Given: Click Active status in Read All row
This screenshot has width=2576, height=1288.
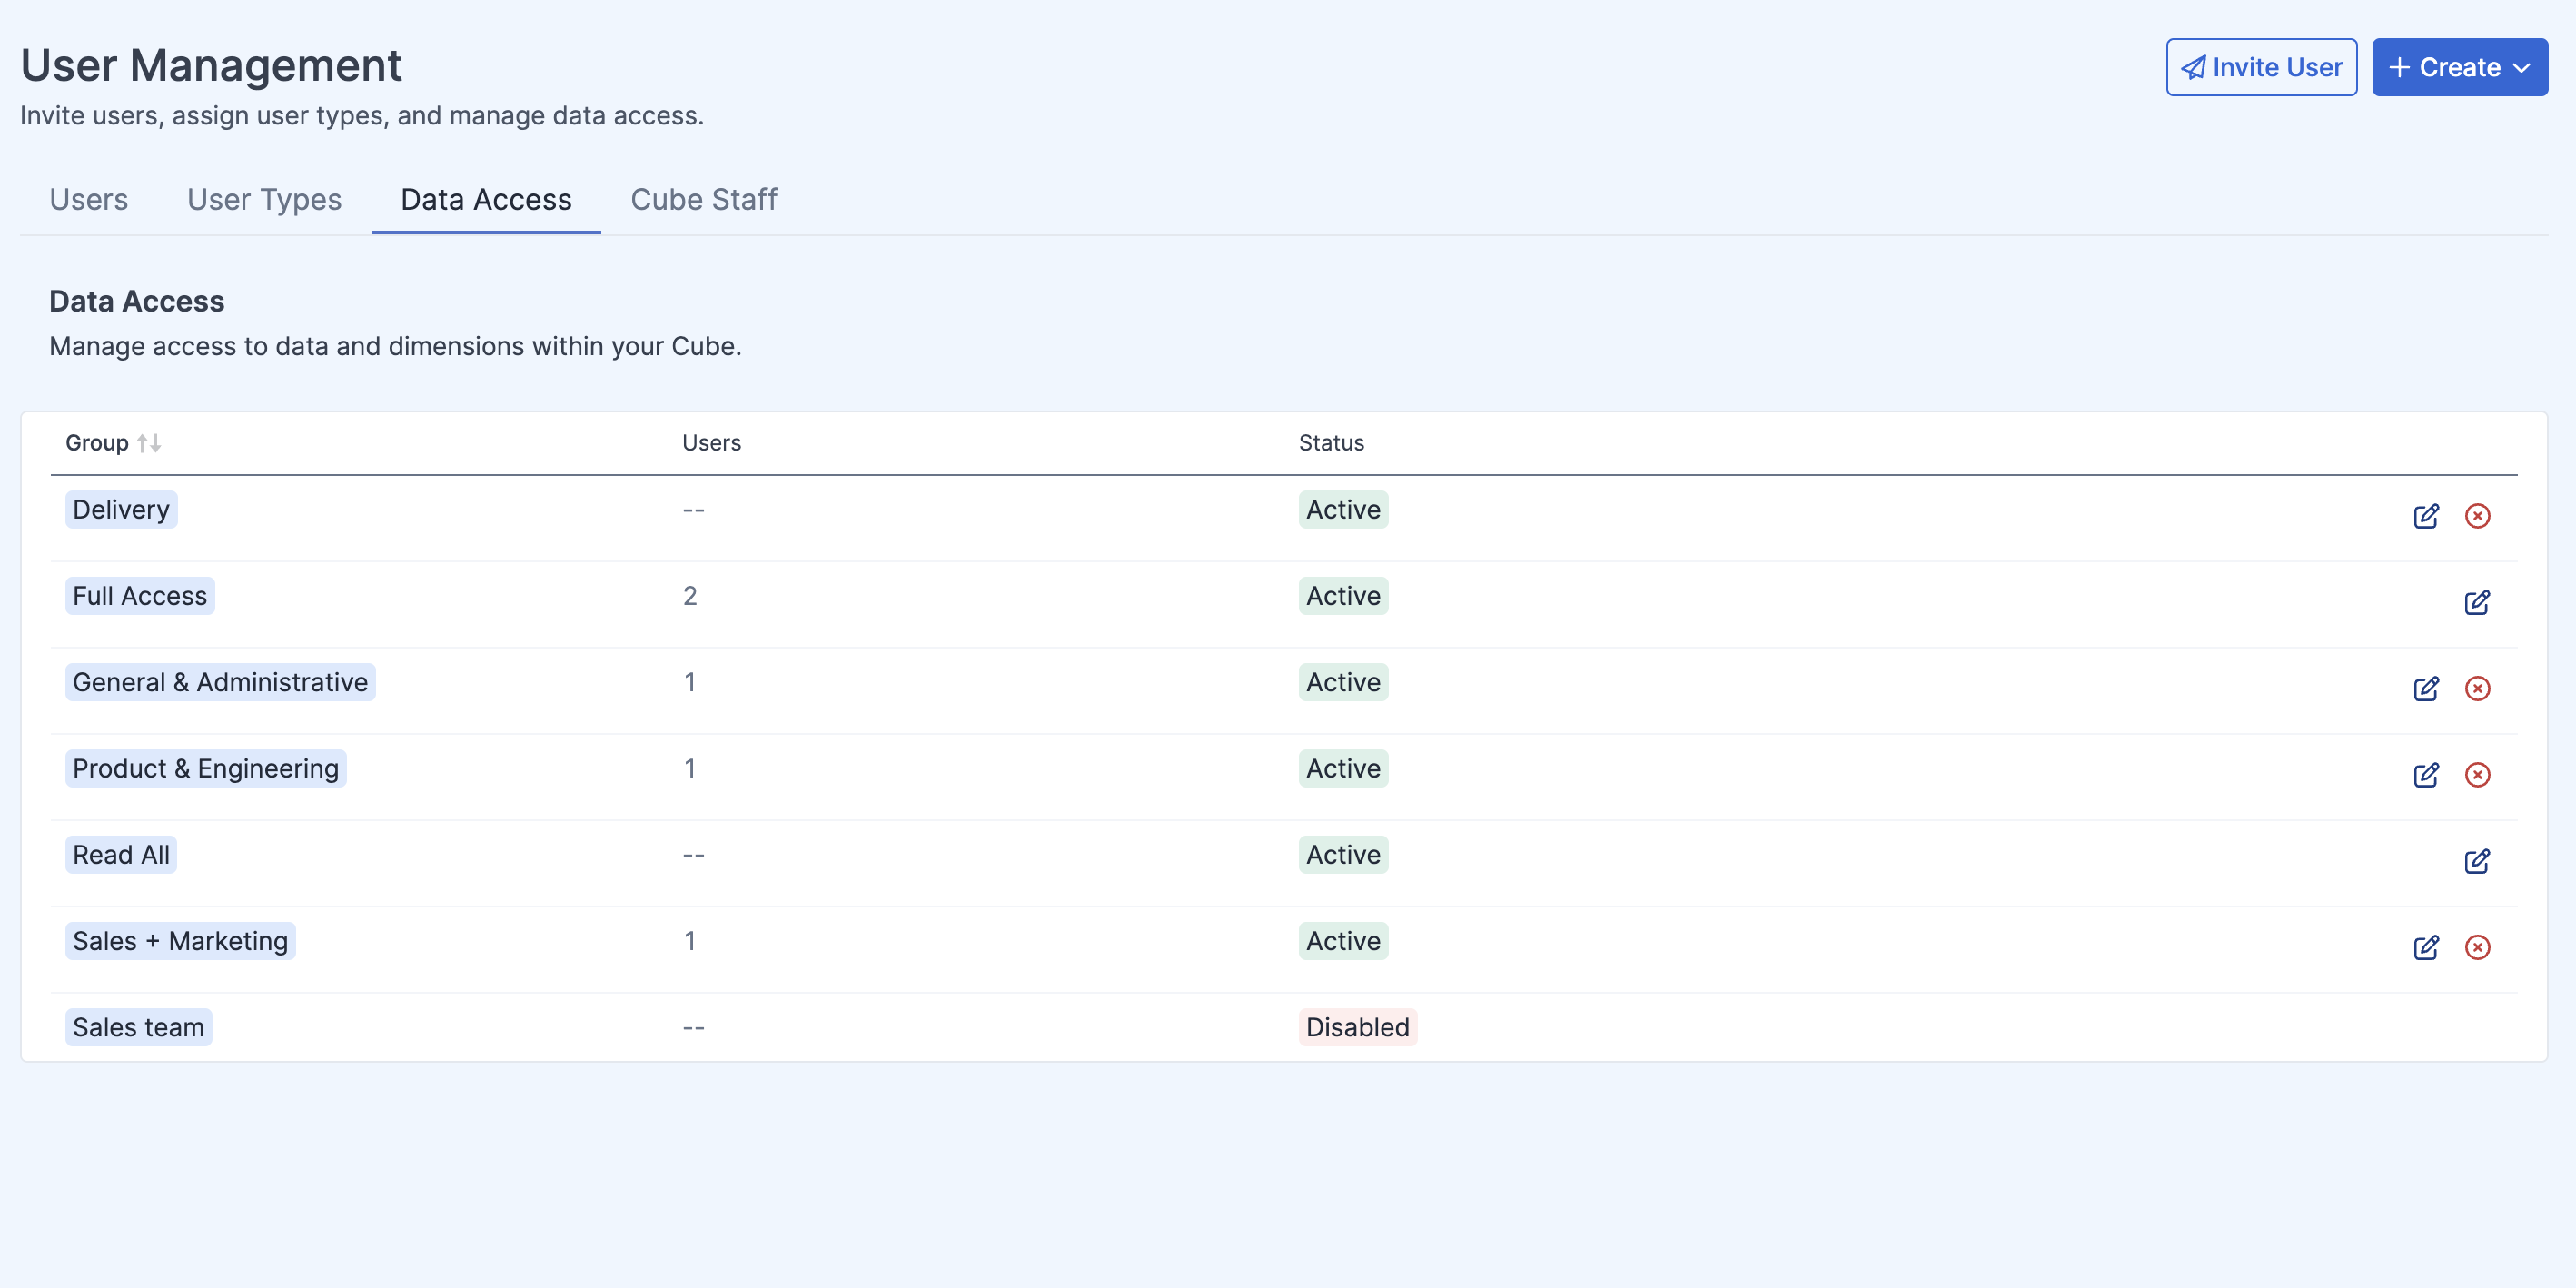Looking at the screenshot, I should (x=1343, y=855).
